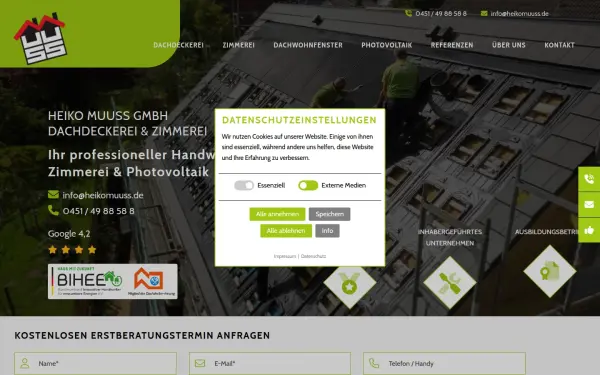Click the green envelope icon beside info@heikomuuss.de in hero
This screenshot has width=600, height=375.
53,195
